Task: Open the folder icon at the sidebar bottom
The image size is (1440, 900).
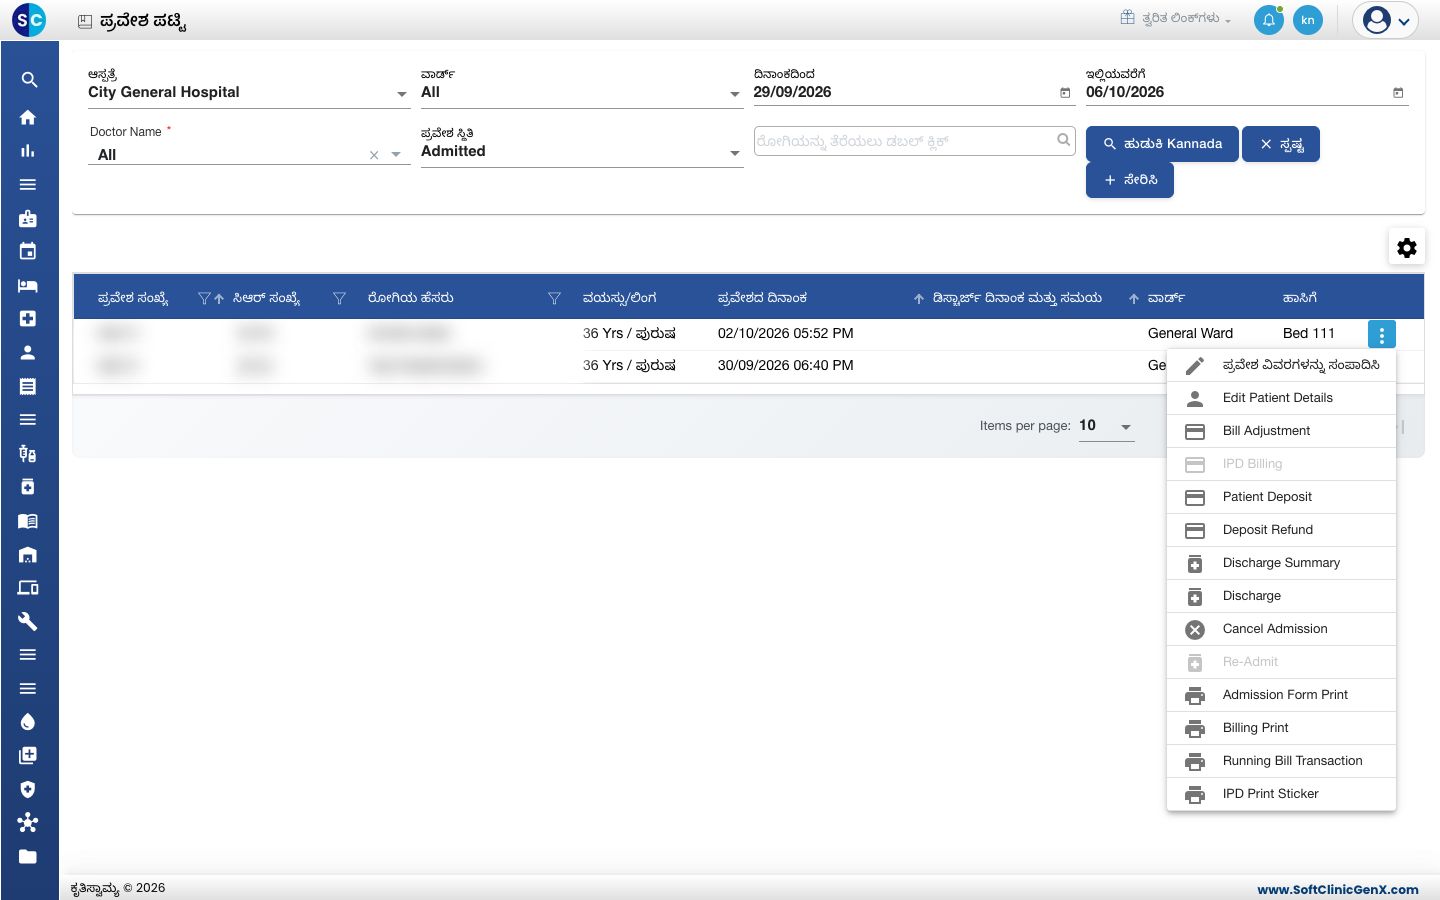Action: tap(28, 856)
